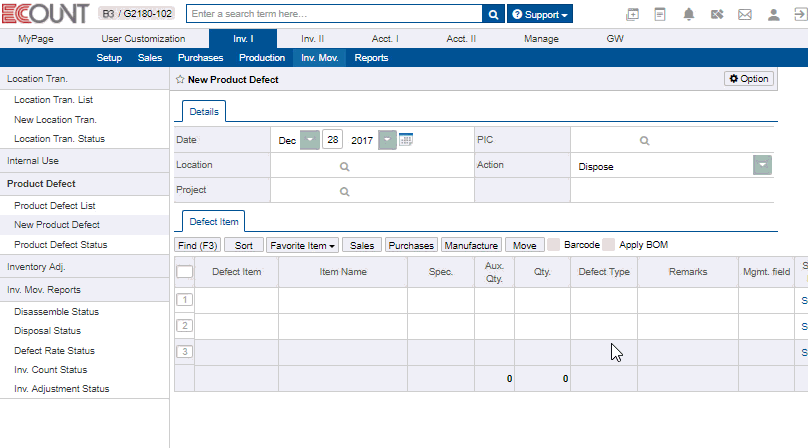The image size is (808, 448).
Task: Open the Sales submenu in blue bar
Action: click(x=150, y=58)
